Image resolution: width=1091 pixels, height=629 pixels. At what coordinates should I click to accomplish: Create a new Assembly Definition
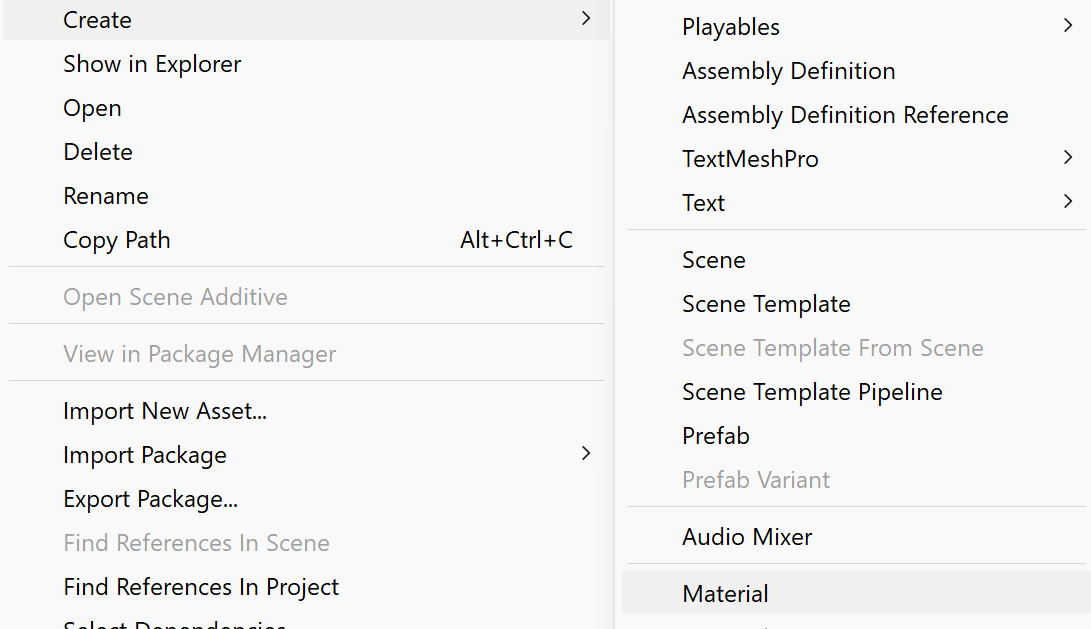coord(788,71)
